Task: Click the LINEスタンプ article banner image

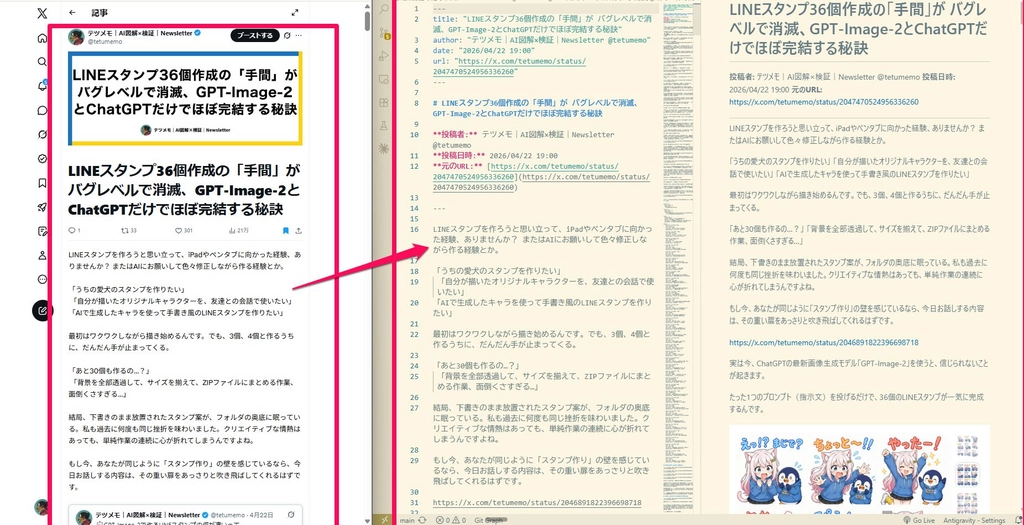Action: [185, 98]
